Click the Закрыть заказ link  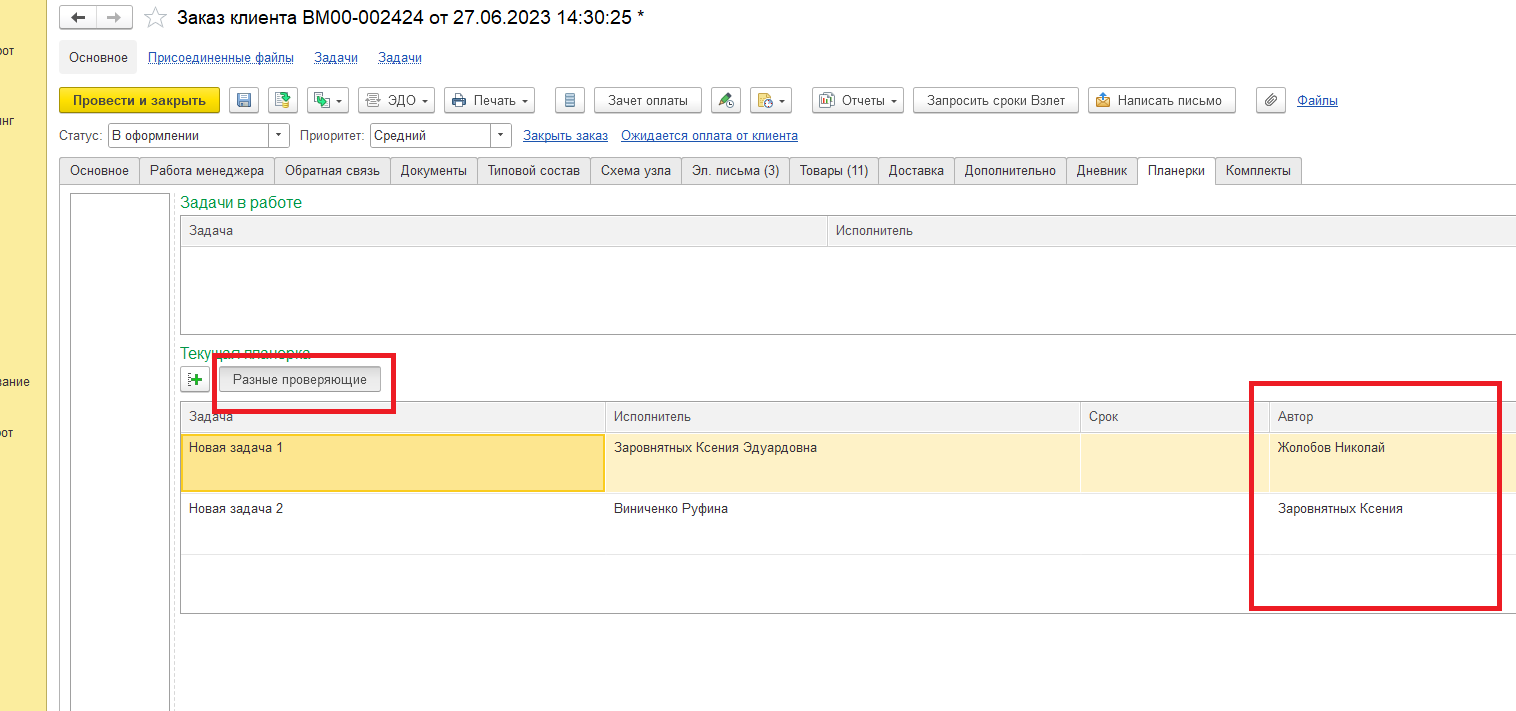coord(565,135)
